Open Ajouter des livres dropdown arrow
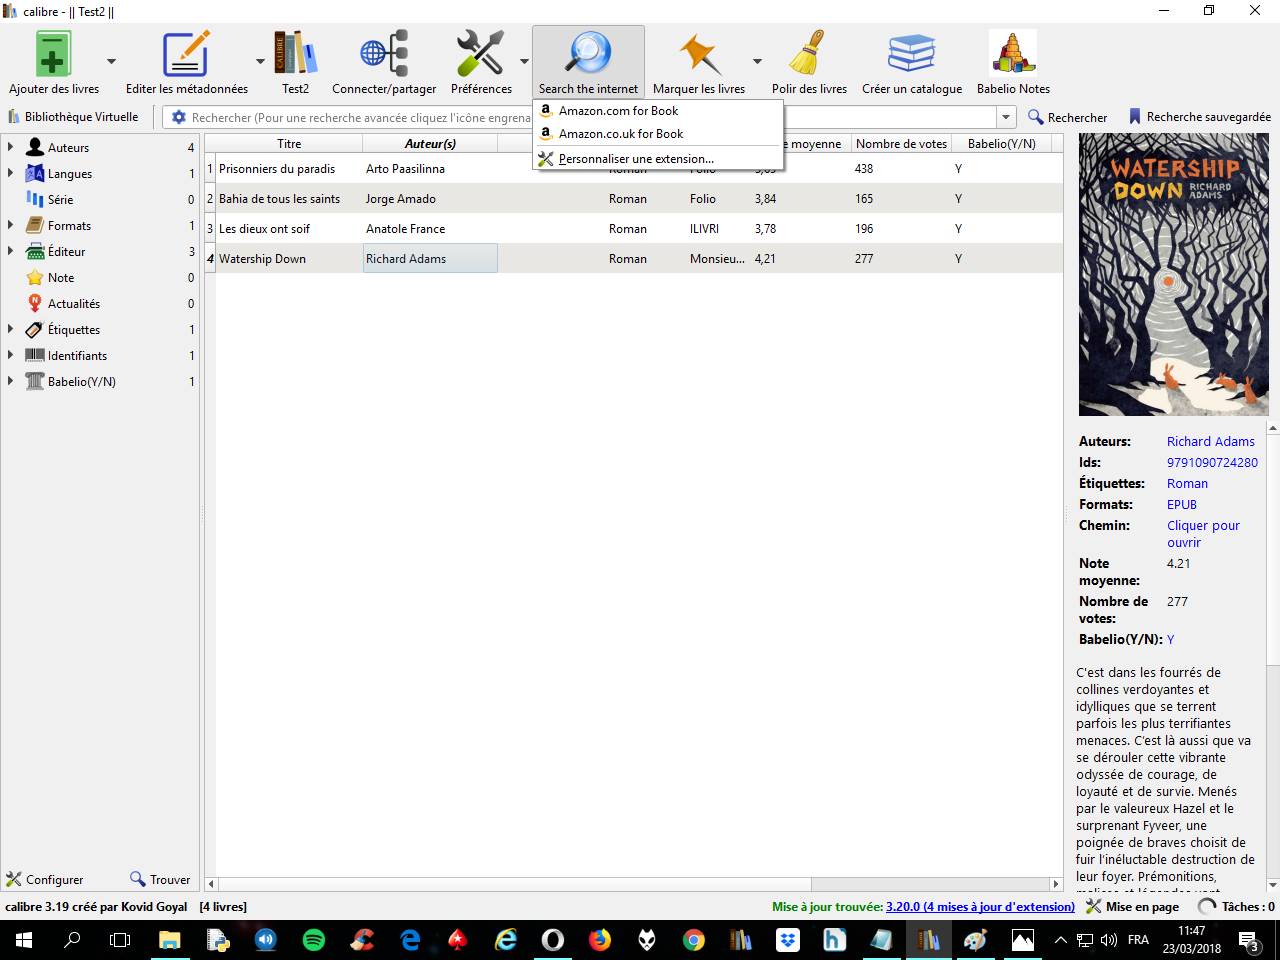This screenshot has height=960, width=1280. click(x=111, y=61)
